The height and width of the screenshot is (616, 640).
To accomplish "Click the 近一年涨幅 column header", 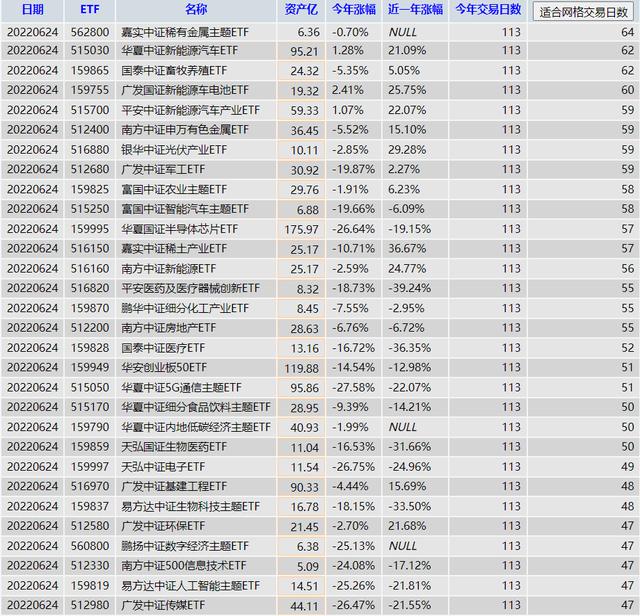I will click(414, 10).
